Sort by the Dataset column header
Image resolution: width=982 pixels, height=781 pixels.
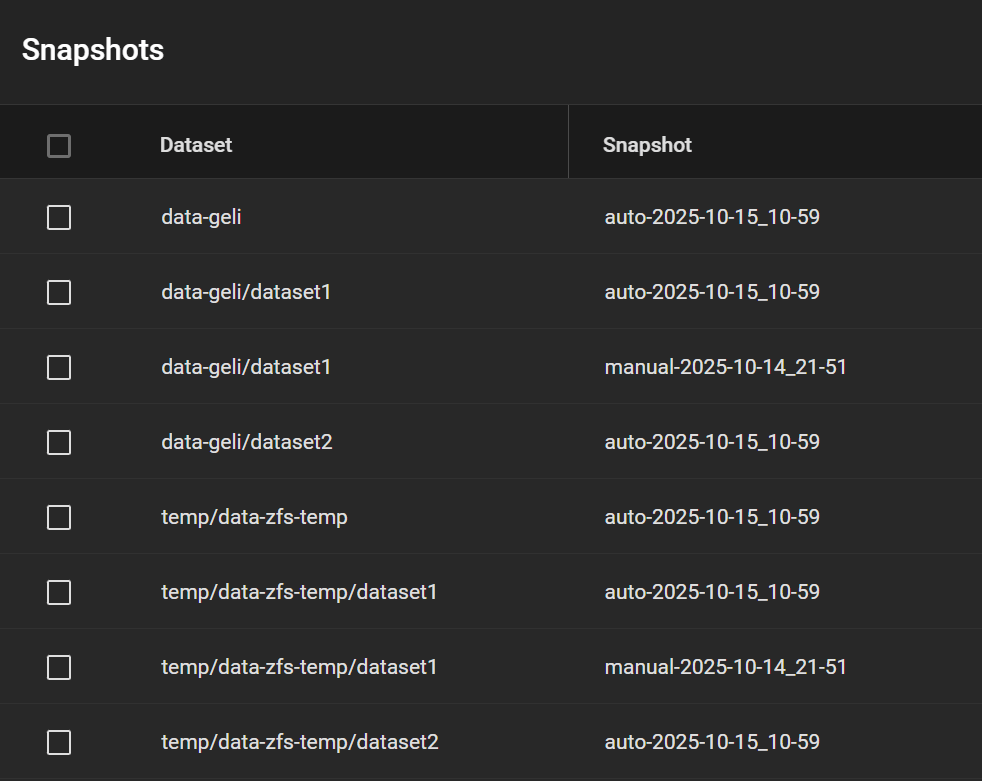click(x=196, y=145)
